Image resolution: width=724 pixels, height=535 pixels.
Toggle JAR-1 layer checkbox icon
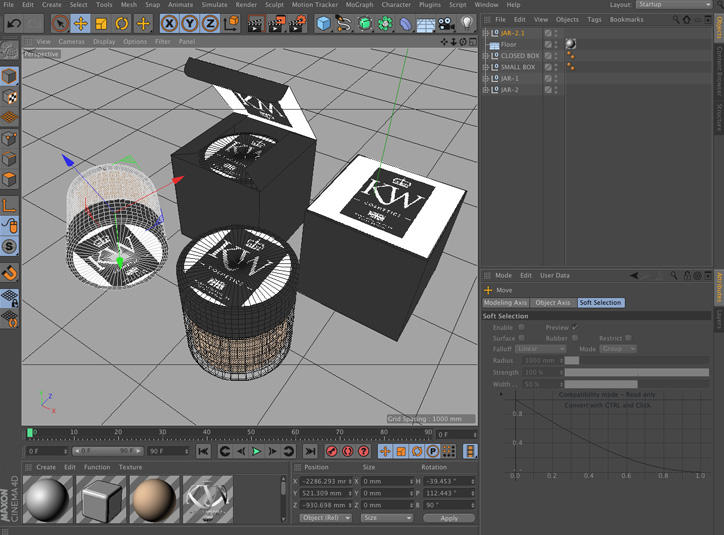point(548,78)
